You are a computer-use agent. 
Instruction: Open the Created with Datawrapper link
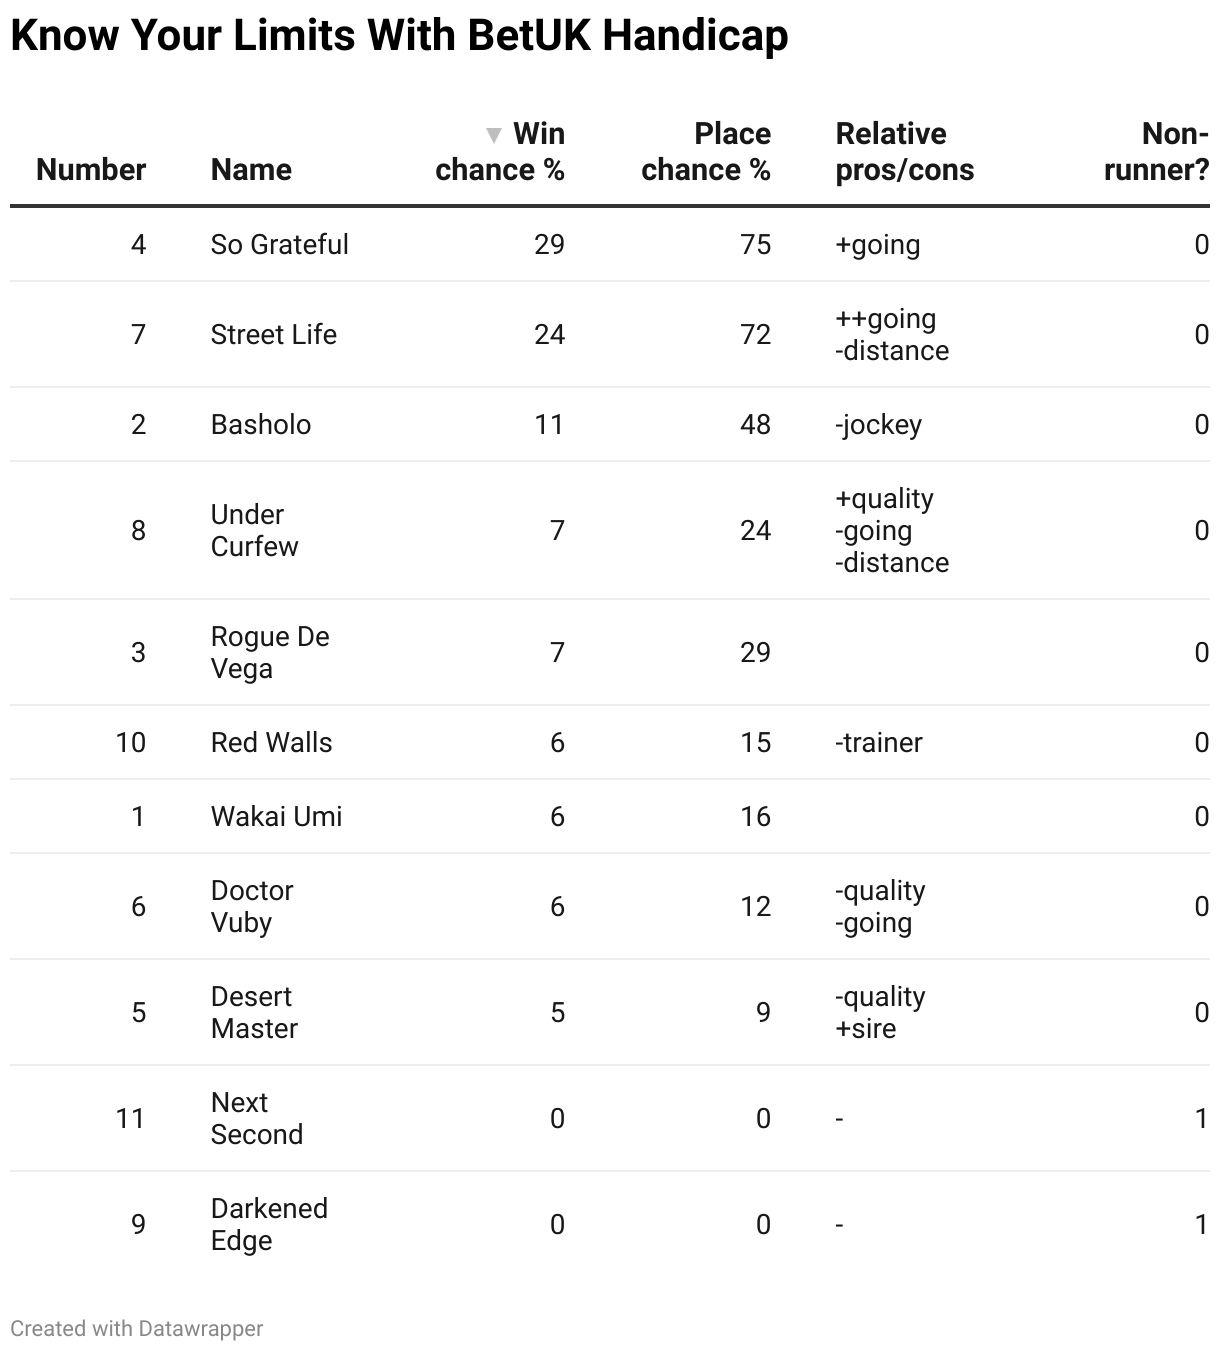click(x=137, y=1328)
